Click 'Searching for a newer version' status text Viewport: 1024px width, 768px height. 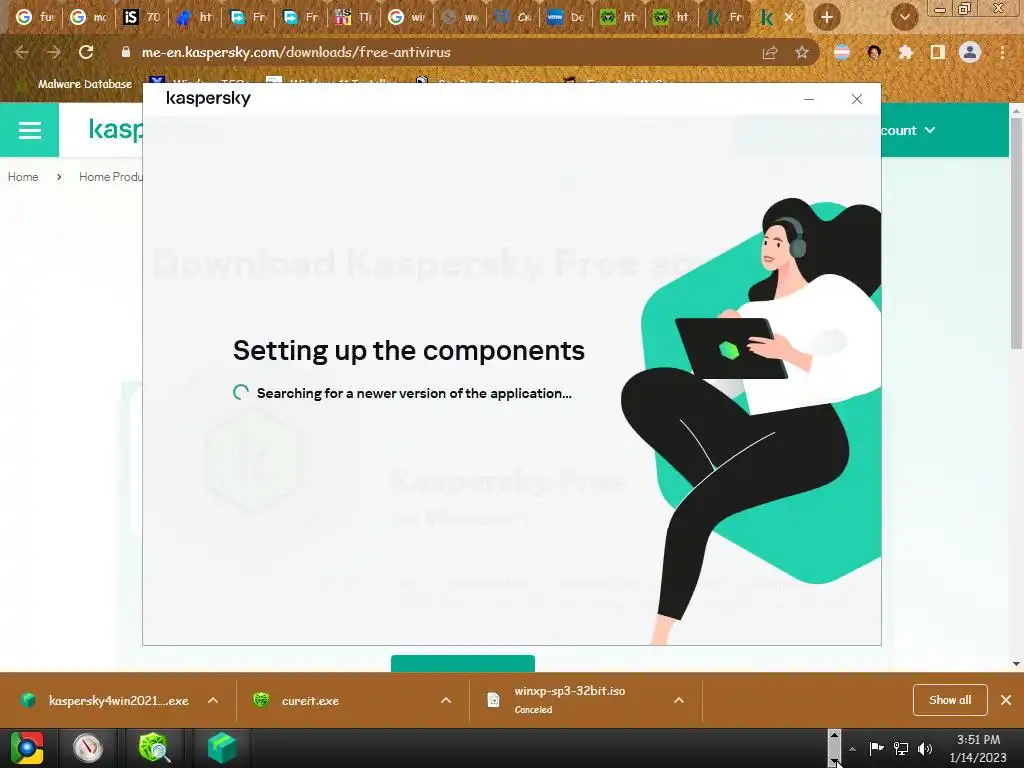click(414, 393)
